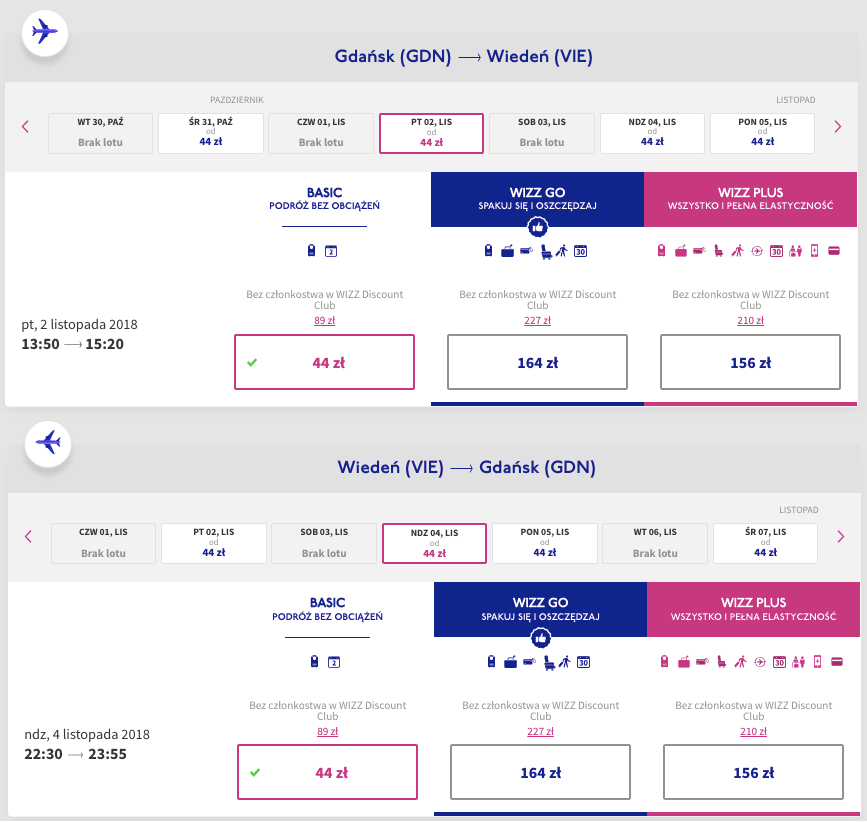
Task: Choose outbound WIZZ PLUS fare 156 zł
Action: [750, 362]
